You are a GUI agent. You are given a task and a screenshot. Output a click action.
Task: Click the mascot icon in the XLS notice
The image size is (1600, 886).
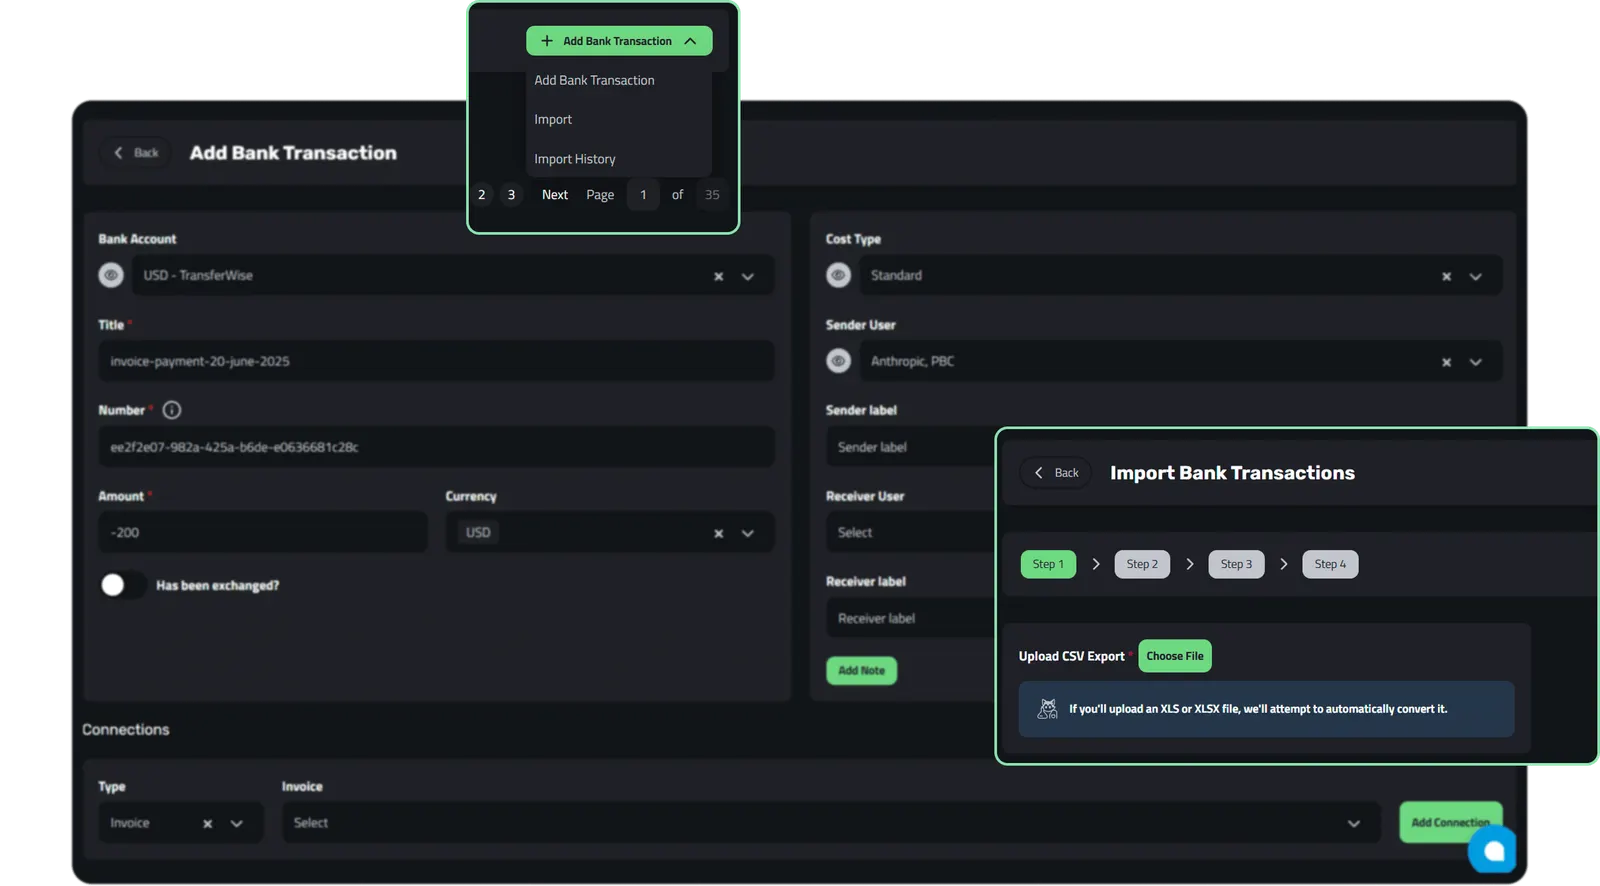click(x=1047, y=709)
